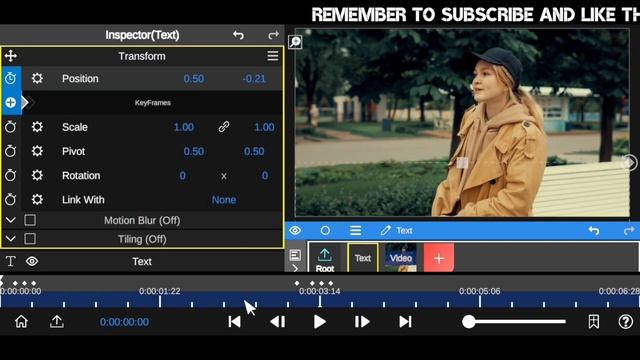Click Position X value 0.50
Viewport: 640px width, 360px height.
[x=193, y=79]
